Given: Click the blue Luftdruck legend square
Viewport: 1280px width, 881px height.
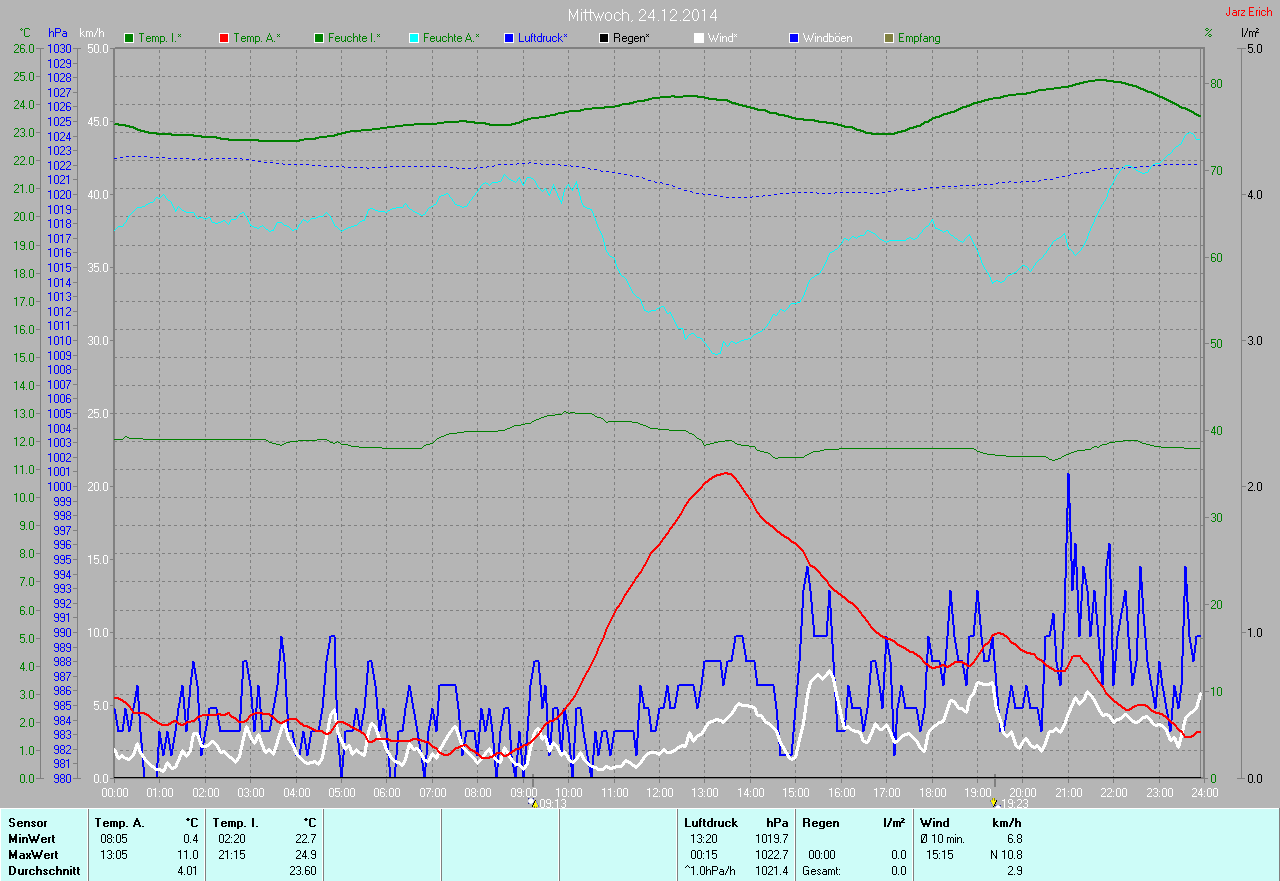Looking at the screenshot, I should (509, 38).
